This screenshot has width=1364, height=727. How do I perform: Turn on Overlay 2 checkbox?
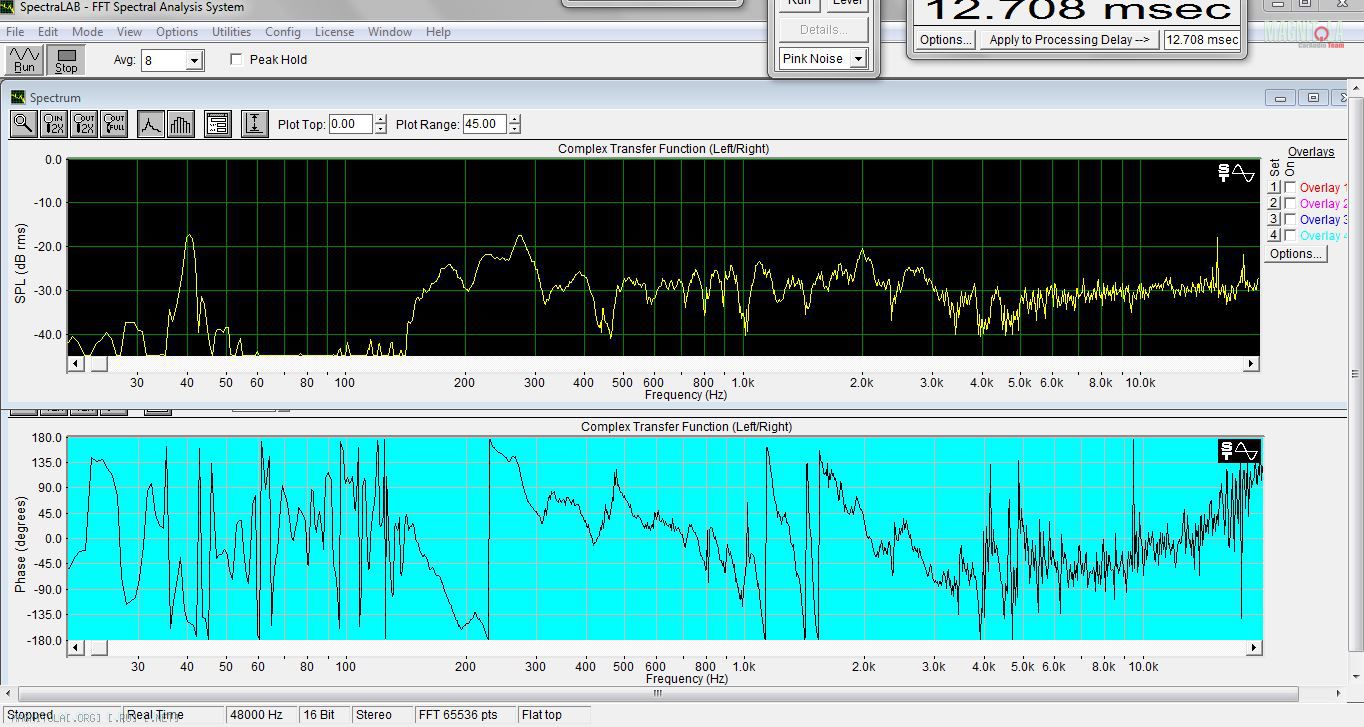tap(1290, 203)
